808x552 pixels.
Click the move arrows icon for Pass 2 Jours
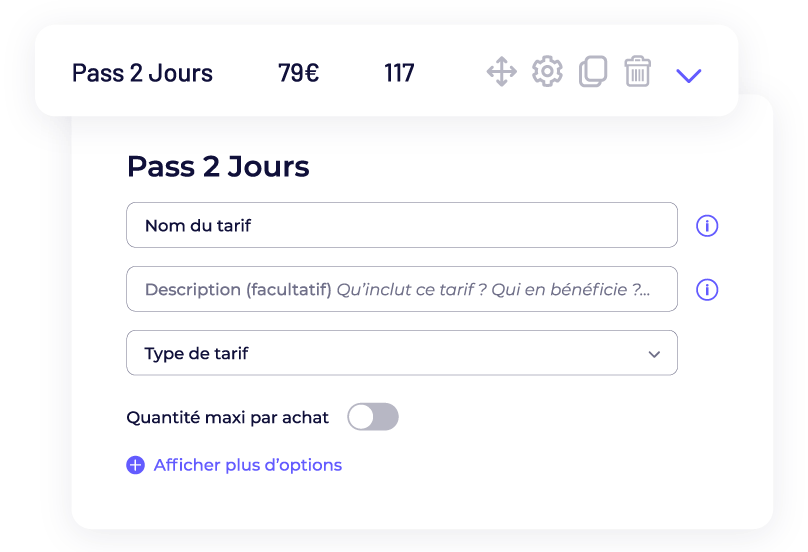pos(501,72)
